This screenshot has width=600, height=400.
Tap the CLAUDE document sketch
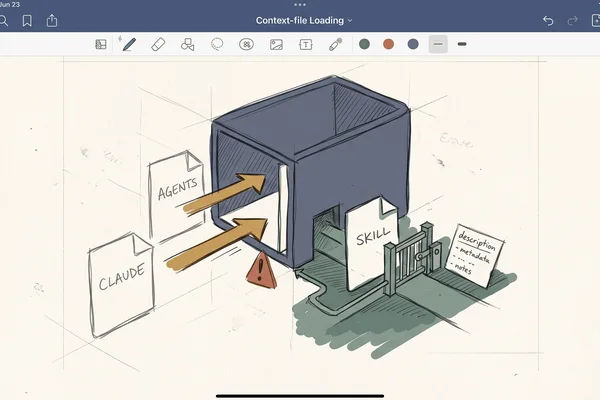(121, 285)
